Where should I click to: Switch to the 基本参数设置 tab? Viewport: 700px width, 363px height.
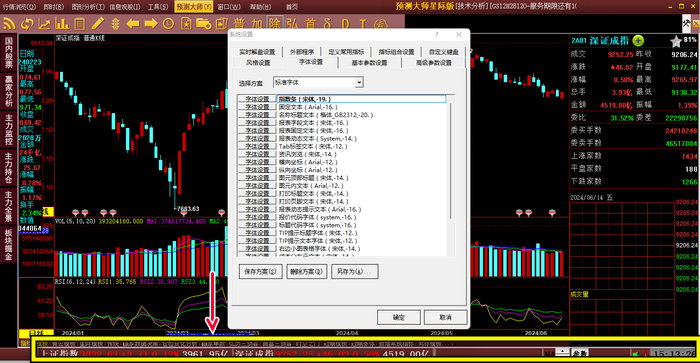tap(370, 63)
